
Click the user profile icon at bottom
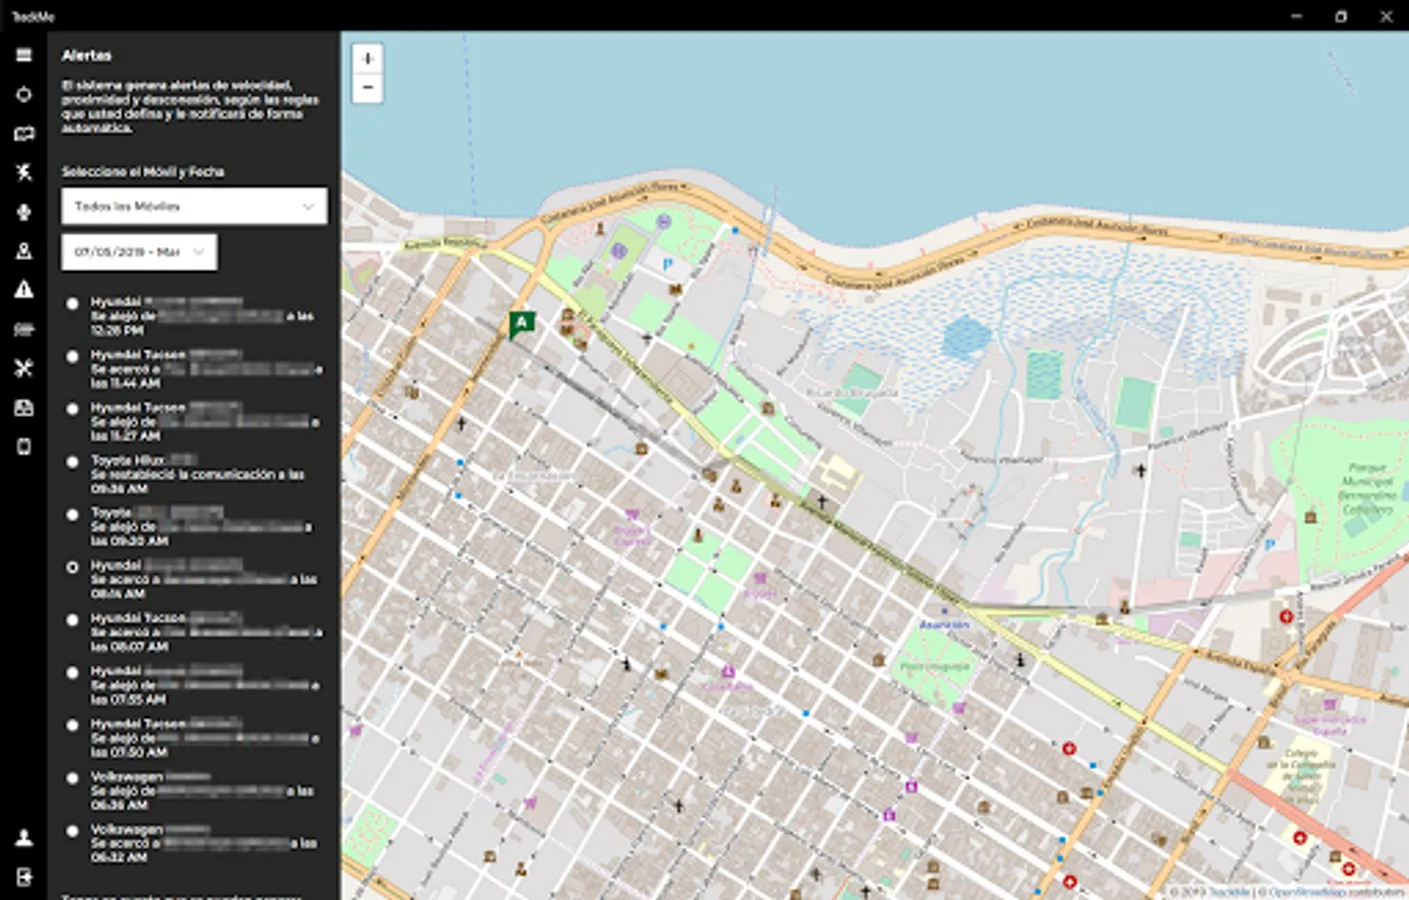coord(24,838)
